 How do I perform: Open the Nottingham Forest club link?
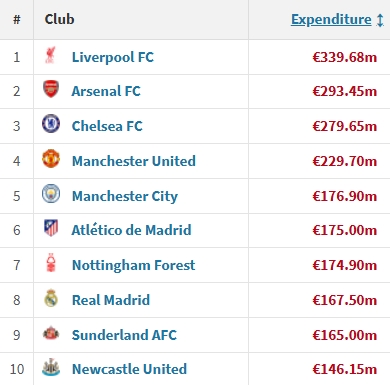click(x=133, y=265)
